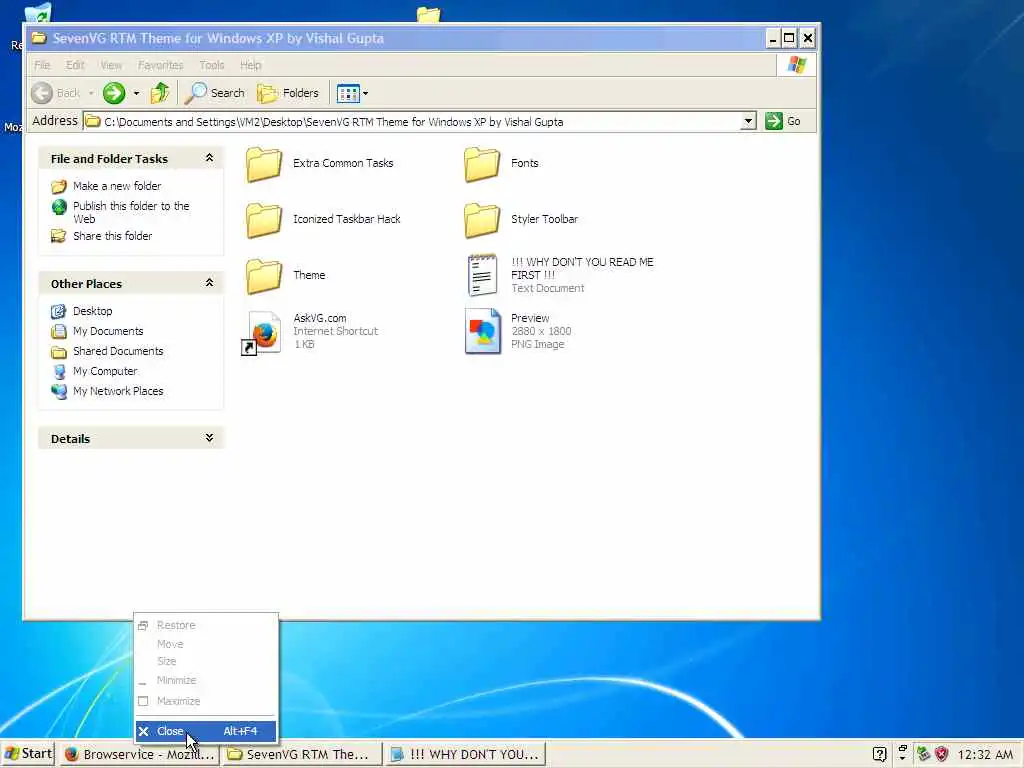Viewport: 1024px width, 768px height.
Task: Click the folder icon in title bar
Action: click(39, 38)
